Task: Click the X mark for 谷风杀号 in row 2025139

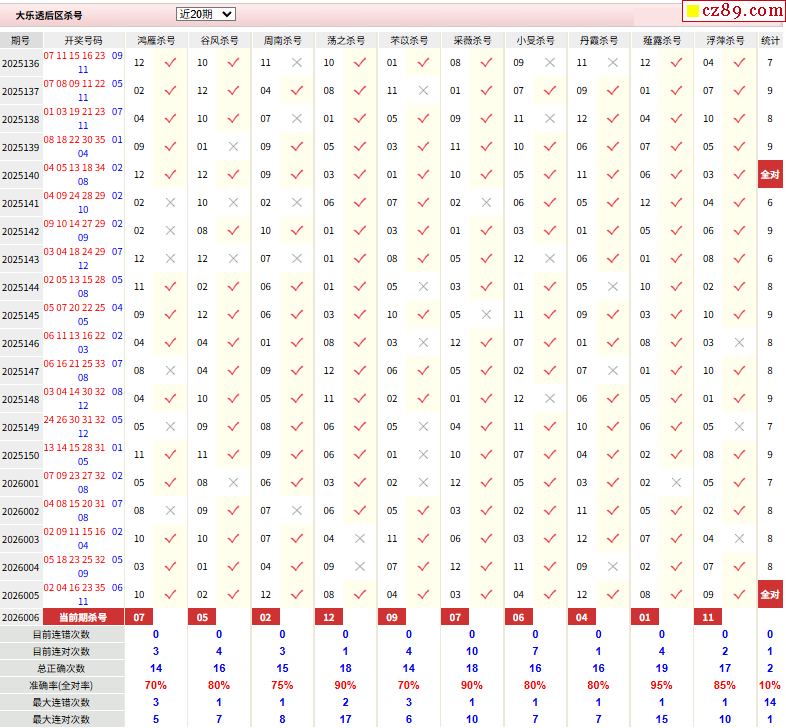Action: pyautogui.click(x=233, y=146)
